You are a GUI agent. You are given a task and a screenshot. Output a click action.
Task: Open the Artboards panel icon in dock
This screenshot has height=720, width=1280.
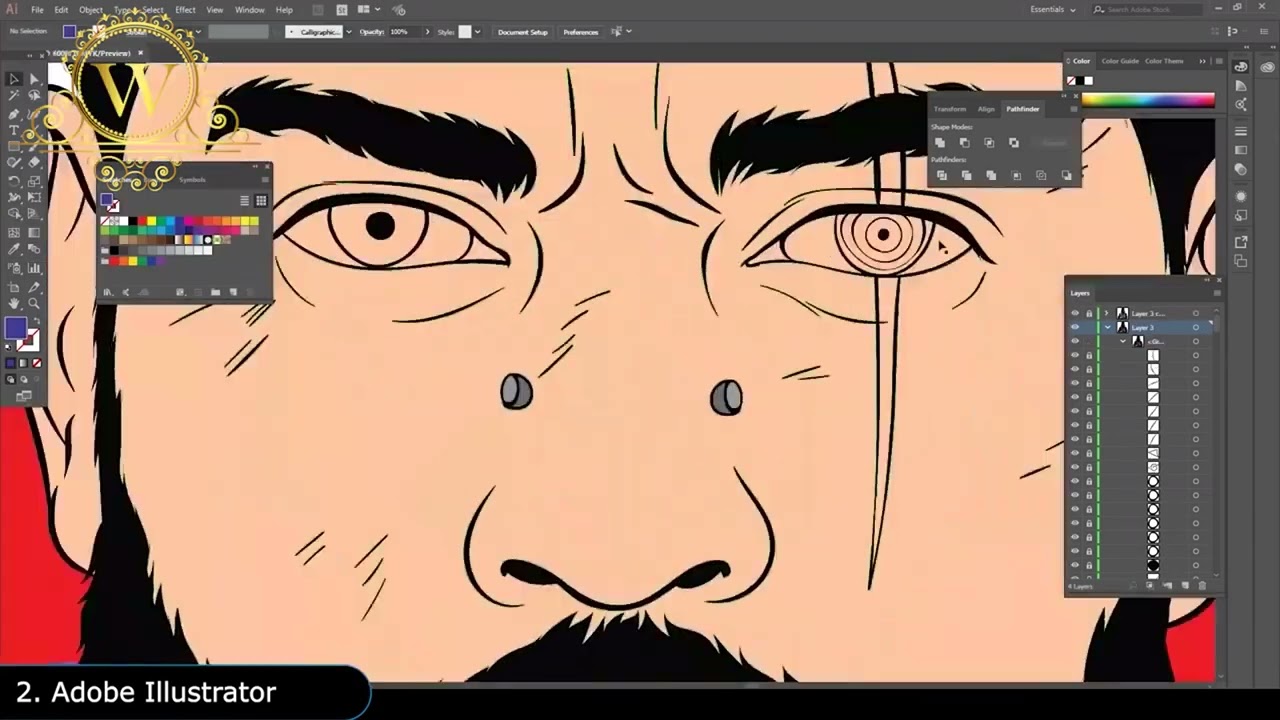(1241, 262)
